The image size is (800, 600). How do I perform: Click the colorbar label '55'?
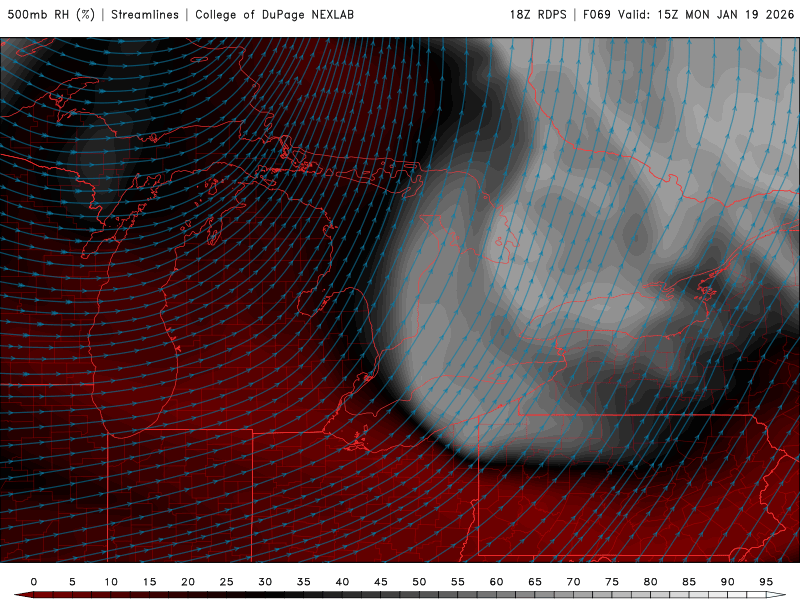pos(458,582)
